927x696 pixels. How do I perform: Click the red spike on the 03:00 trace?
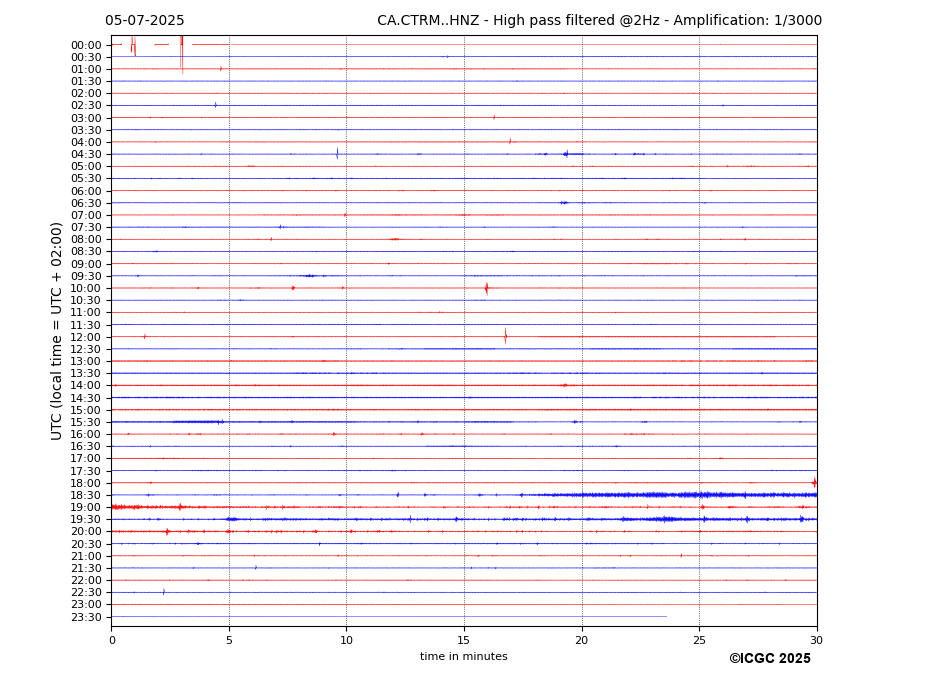pos(494,117)
